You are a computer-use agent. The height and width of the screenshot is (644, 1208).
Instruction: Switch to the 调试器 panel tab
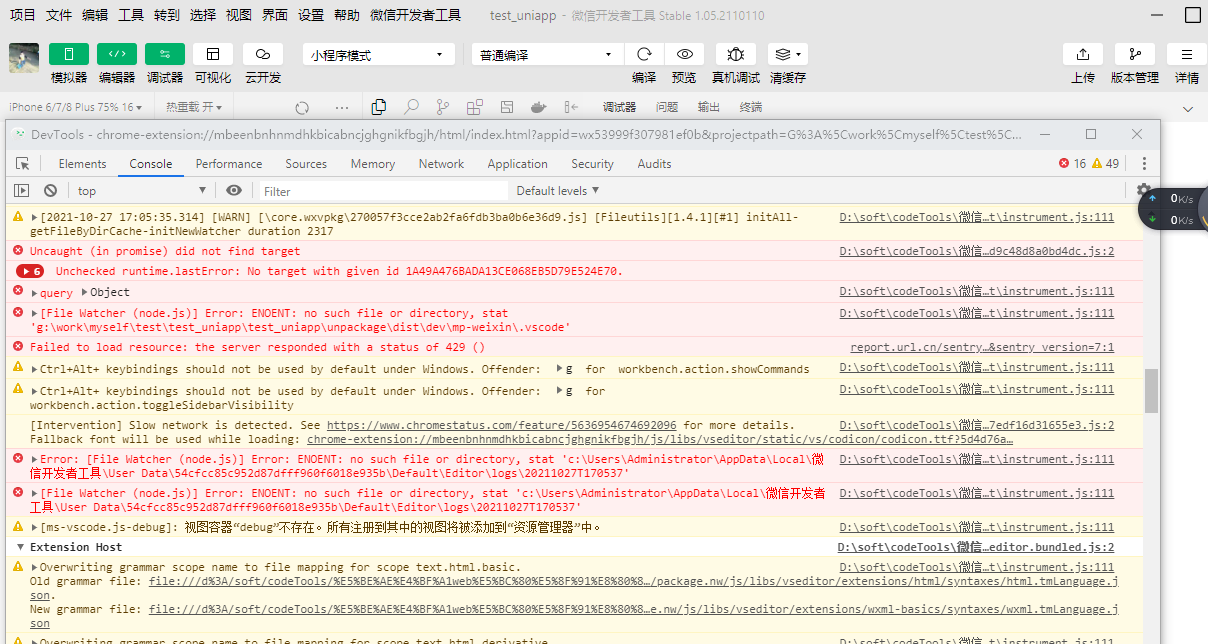(619, 107)
